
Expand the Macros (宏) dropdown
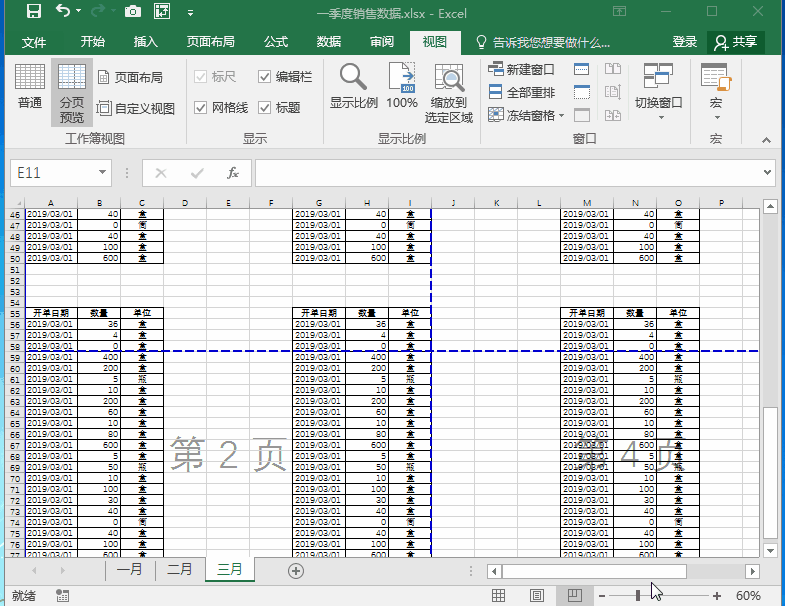pyautogui.click(x=715, y=103)
